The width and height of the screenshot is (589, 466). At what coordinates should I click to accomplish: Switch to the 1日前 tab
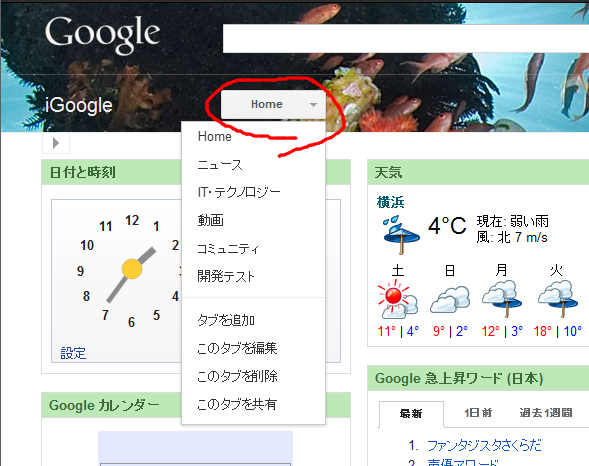(478, 413)
